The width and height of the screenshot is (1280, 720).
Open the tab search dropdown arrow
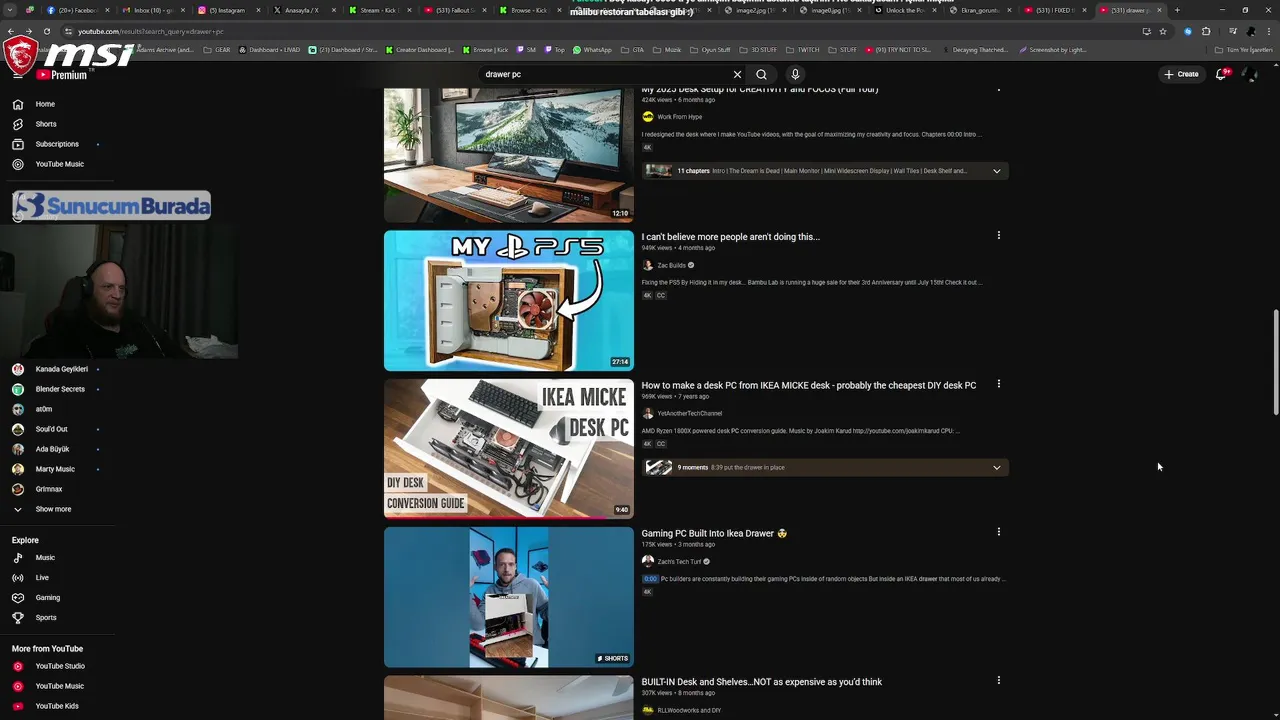pyautogui.click(x=8, y=10)
